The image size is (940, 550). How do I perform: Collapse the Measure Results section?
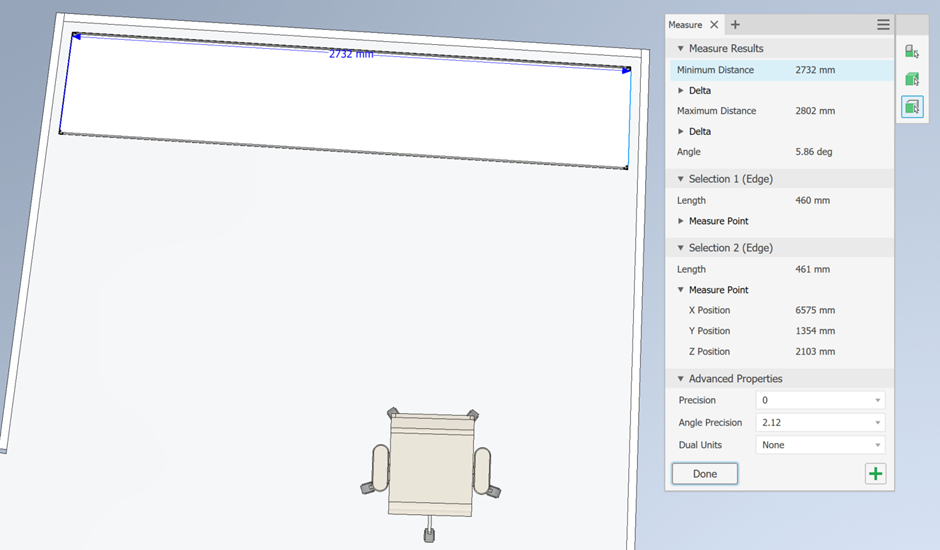pos(681,48)
